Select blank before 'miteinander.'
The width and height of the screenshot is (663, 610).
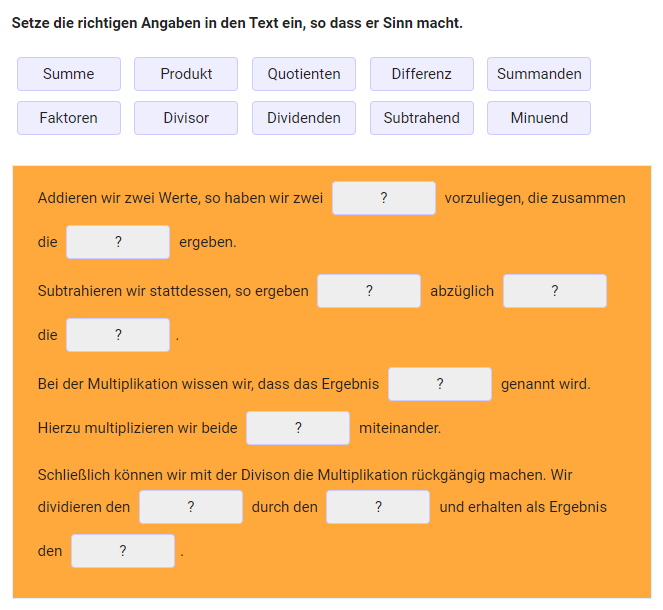click(x=298, y=428)
